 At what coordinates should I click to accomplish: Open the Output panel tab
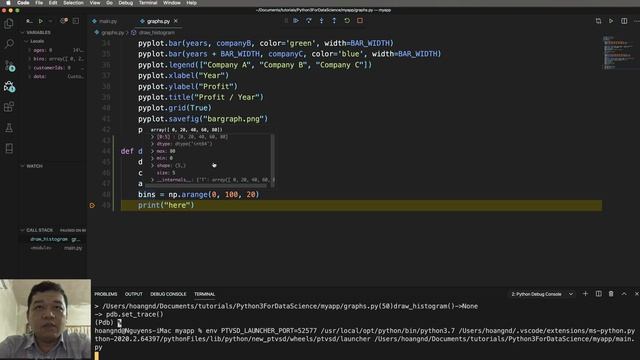click(133, 294)
